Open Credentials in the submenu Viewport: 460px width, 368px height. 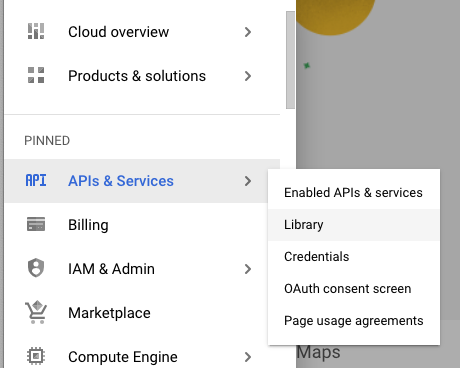[354, 257]
